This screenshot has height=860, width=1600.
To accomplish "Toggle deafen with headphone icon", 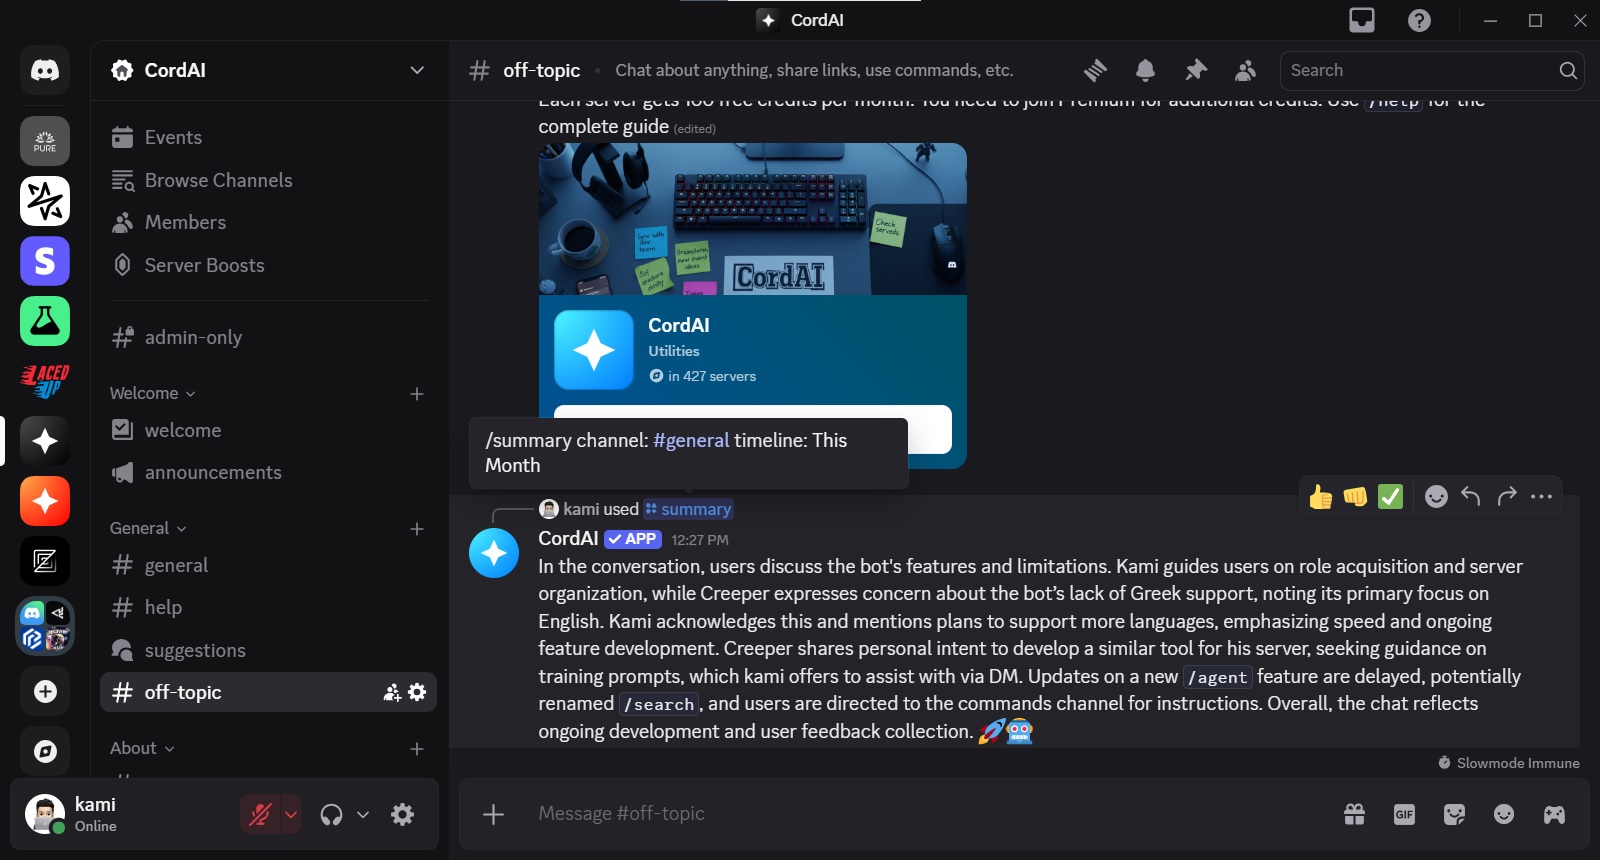I will click(x=331, y=814).
